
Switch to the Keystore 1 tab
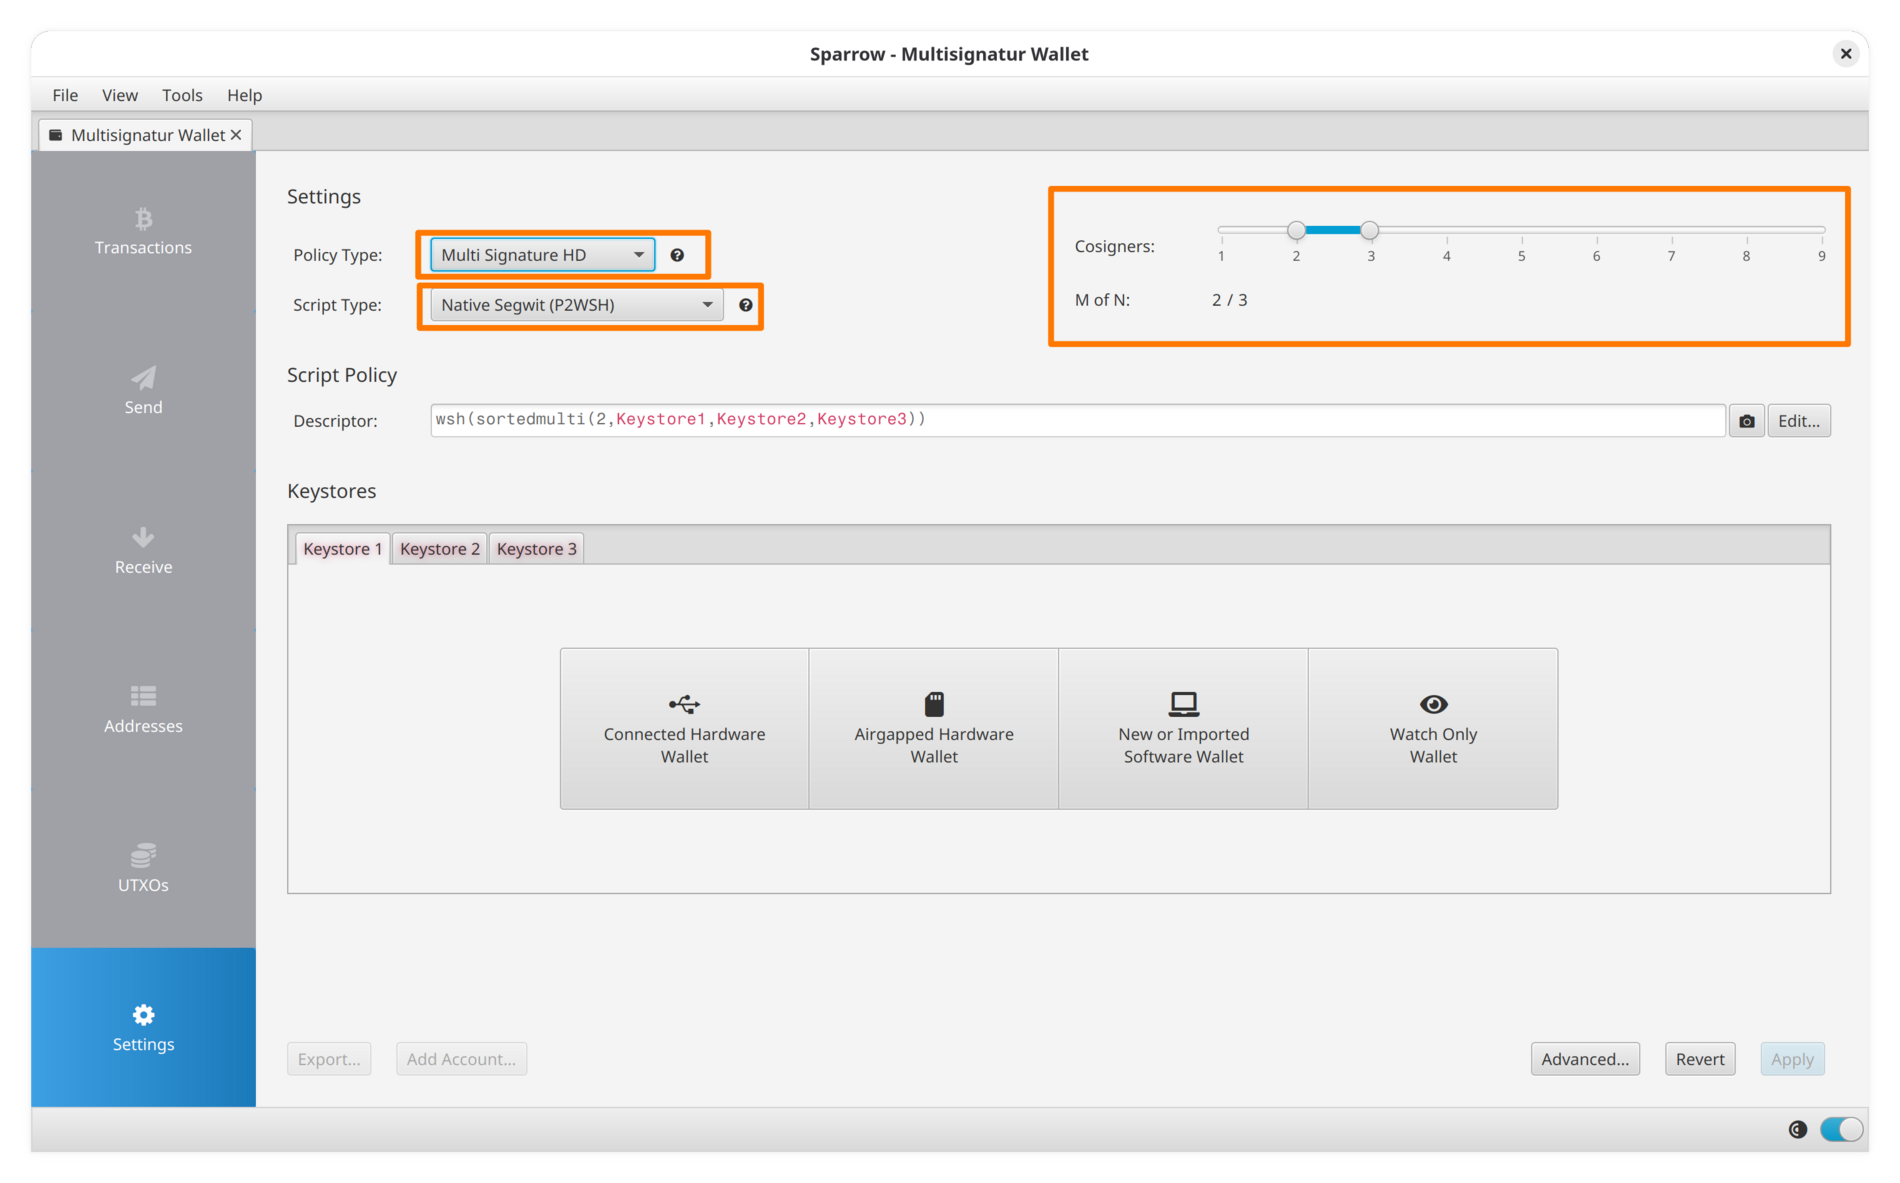pyautogui.click(x=342, y=548)
